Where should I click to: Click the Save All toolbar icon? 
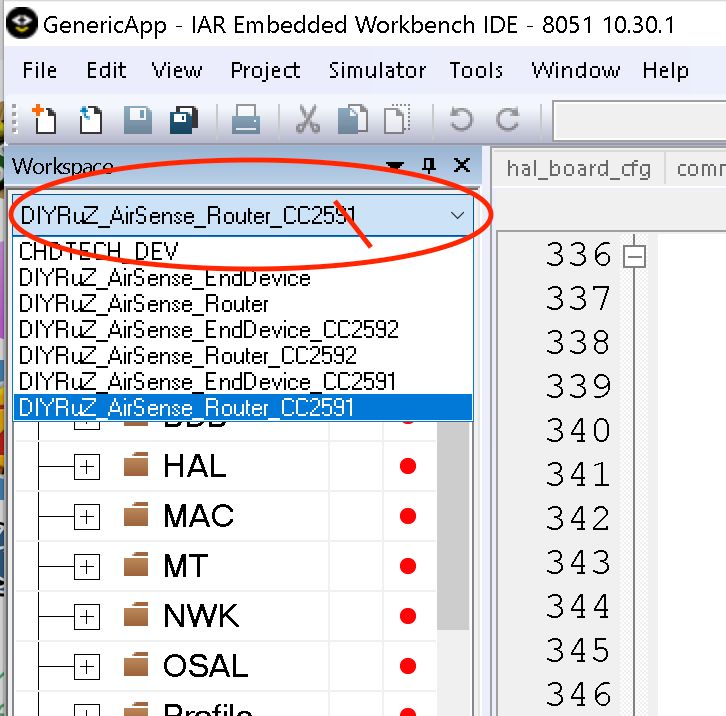[x=183, y=120]
